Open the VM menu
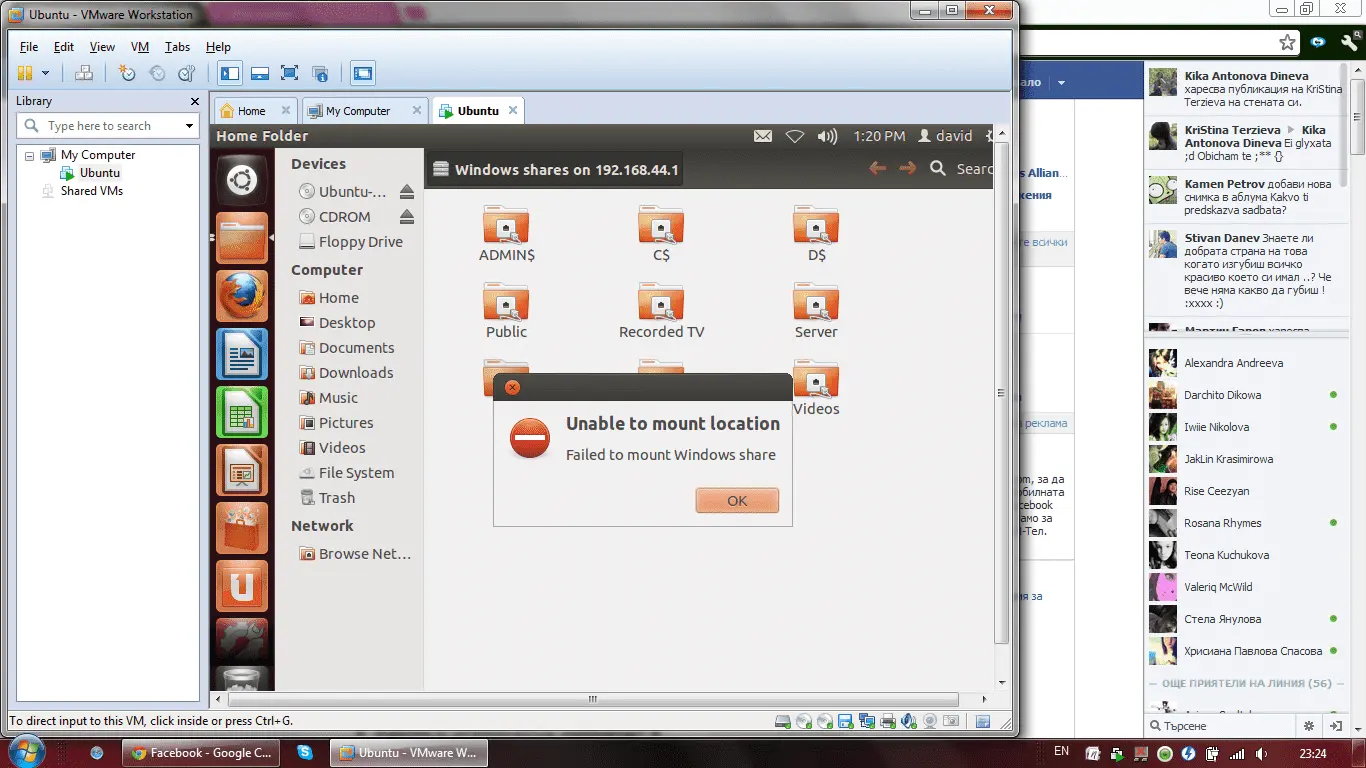This screenshot has width=1366, height=768. (140, 47)
